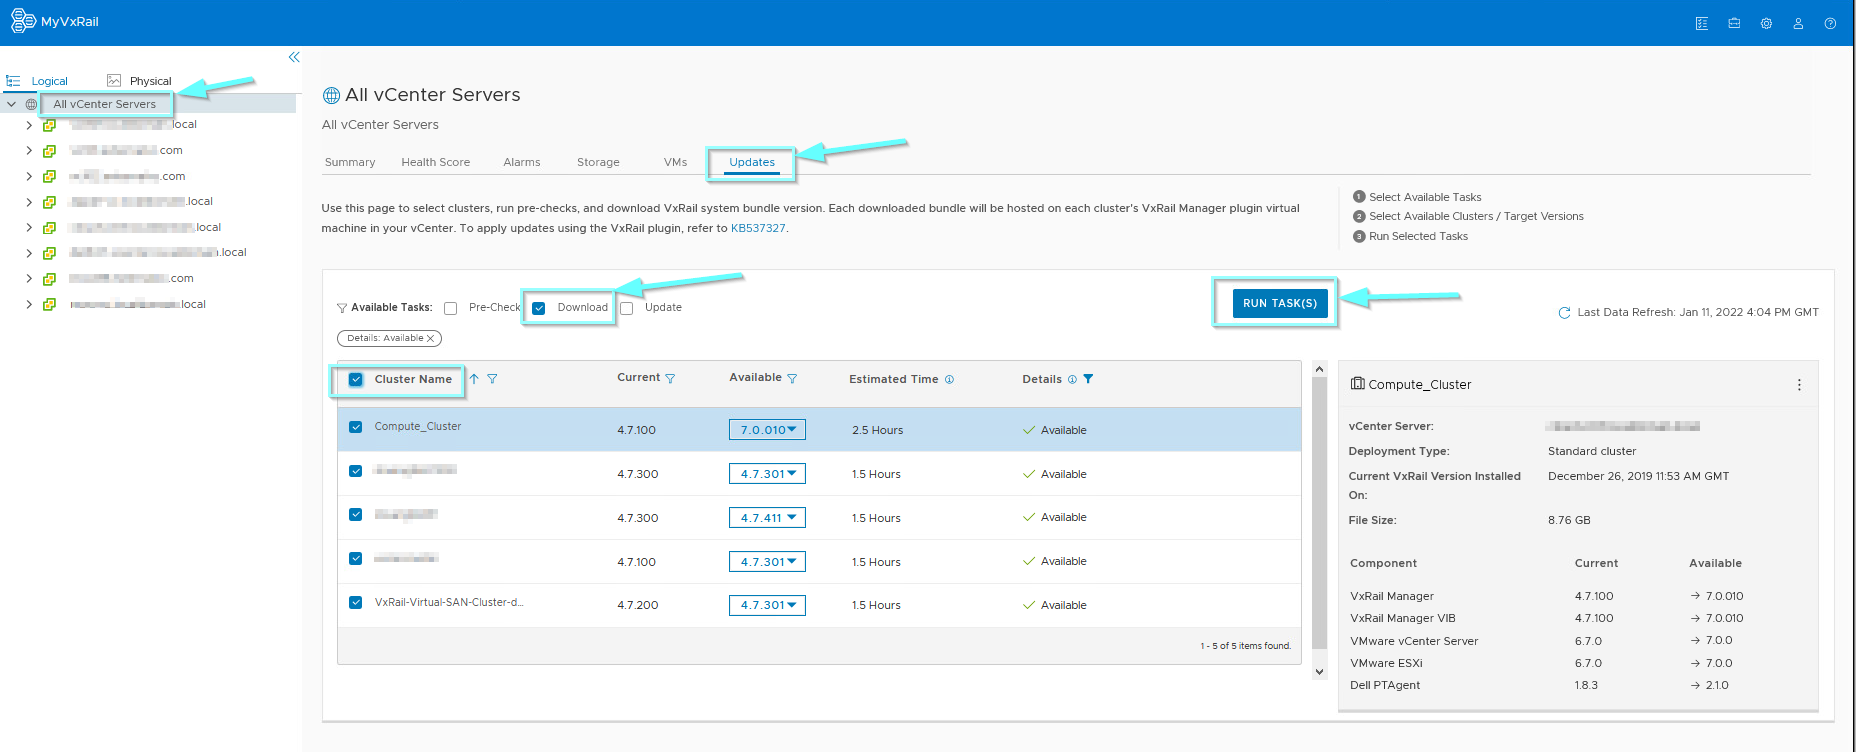The width and height of the screenshot is (1856, 752).
Task: Uncheck the row with available 4.7.411
Action: click(355, 515)
